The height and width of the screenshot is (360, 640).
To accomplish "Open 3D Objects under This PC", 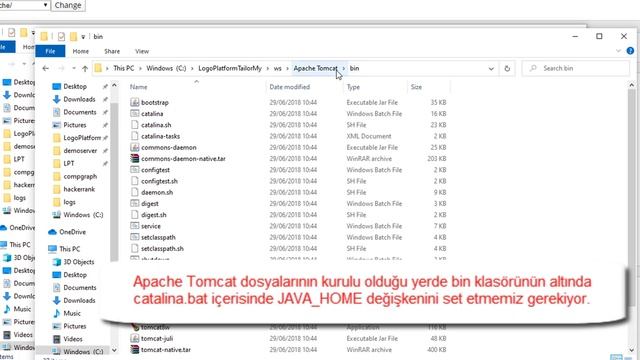I will 78,262.
